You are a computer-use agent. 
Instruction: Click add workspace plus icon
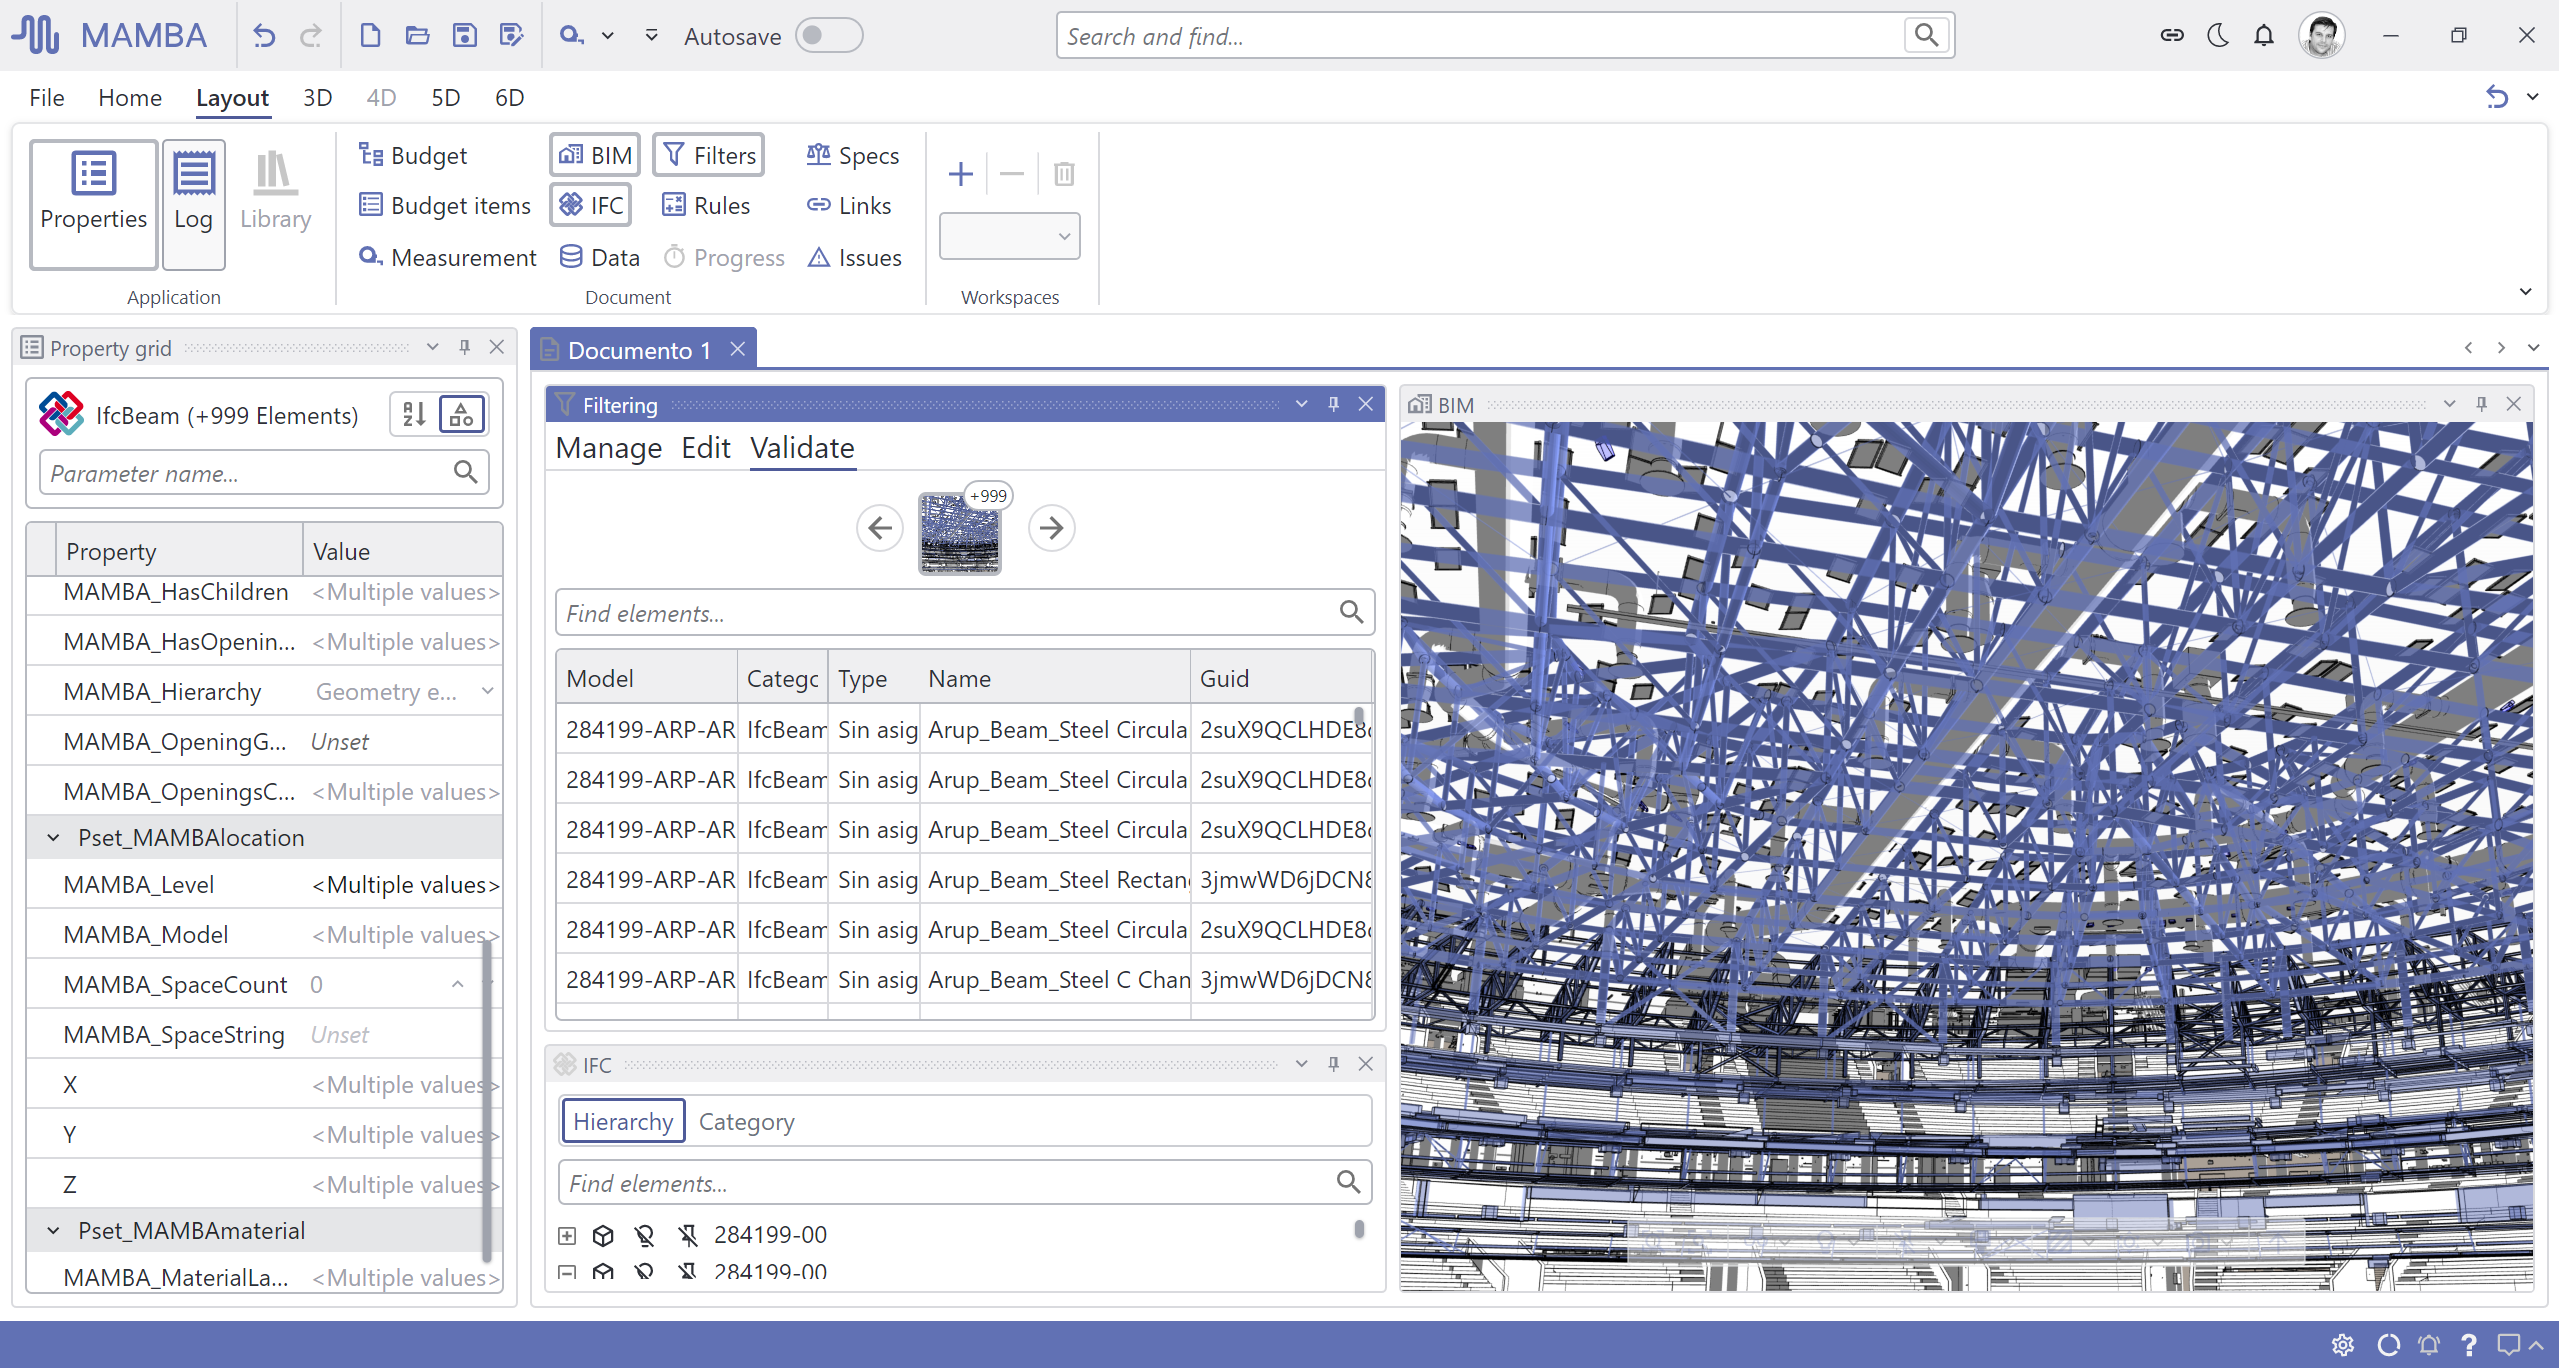(x=960, y=174)
